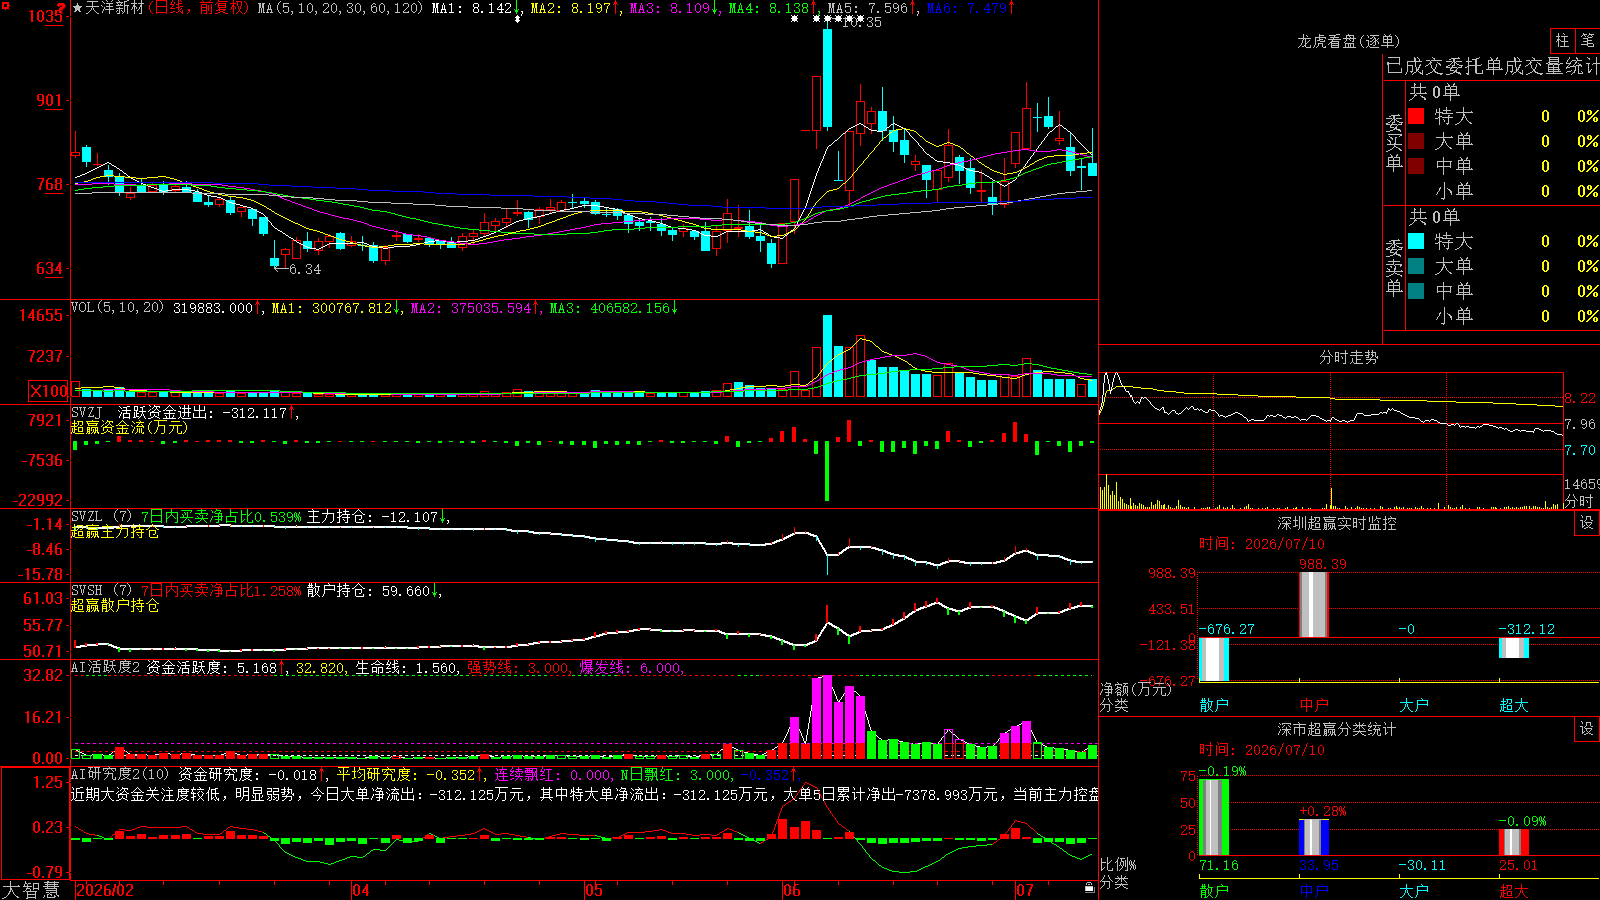Click the MA5: 7.596 value

pos(868,8)
